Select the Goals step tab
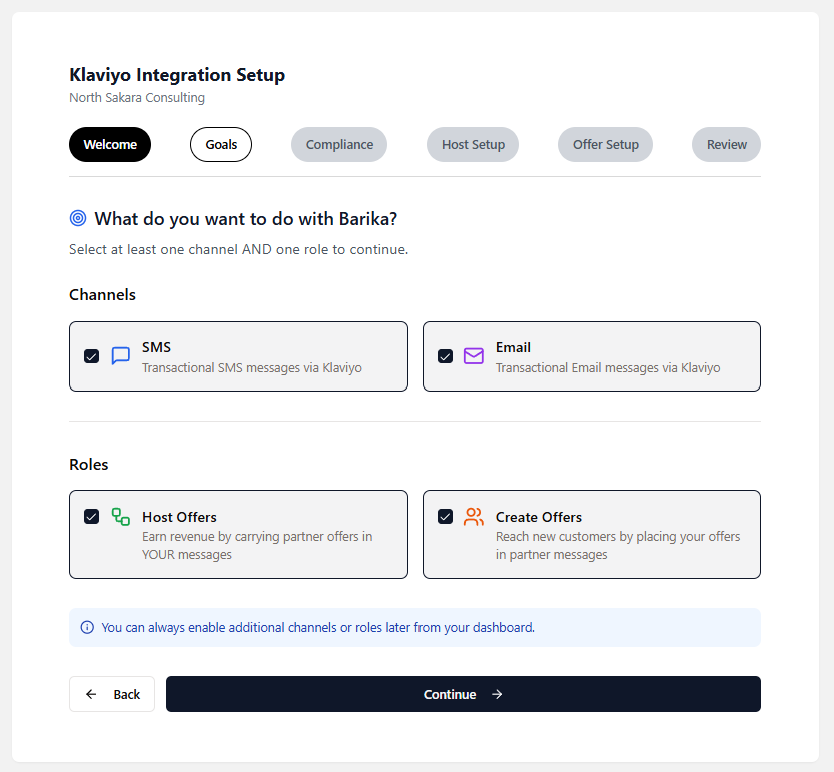 tap(221, 144)
